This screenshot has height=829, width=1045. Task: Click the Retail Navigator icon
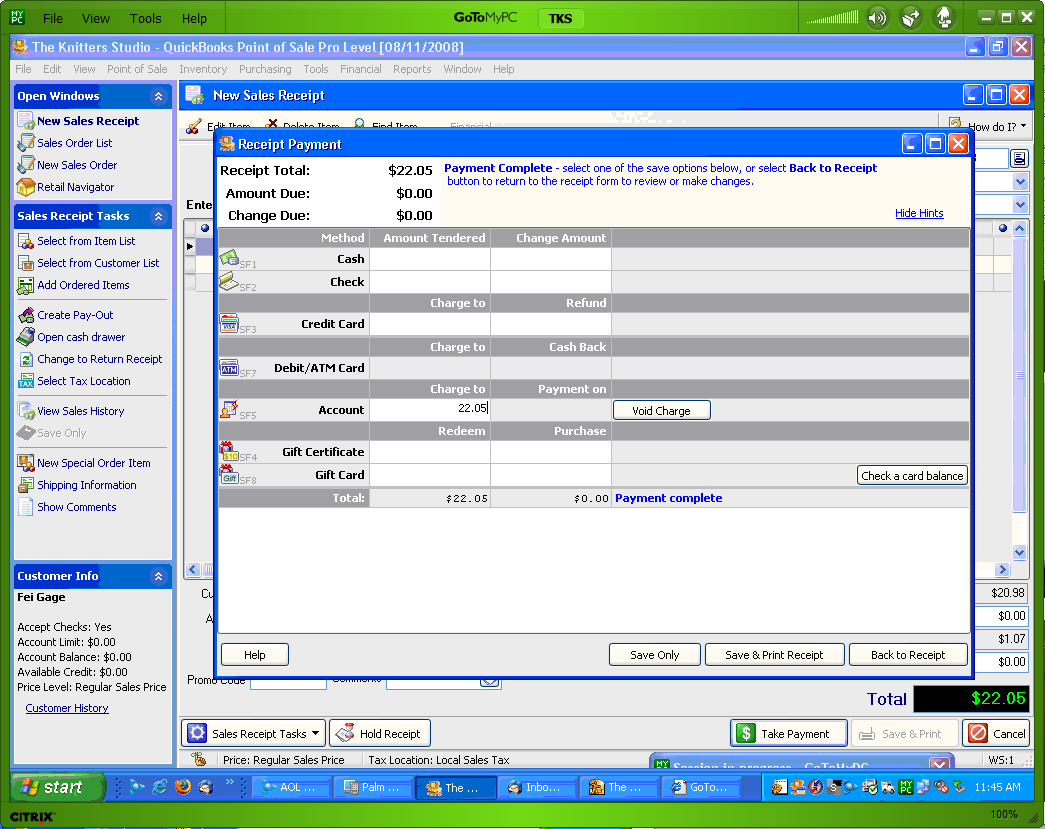[26, 187]
